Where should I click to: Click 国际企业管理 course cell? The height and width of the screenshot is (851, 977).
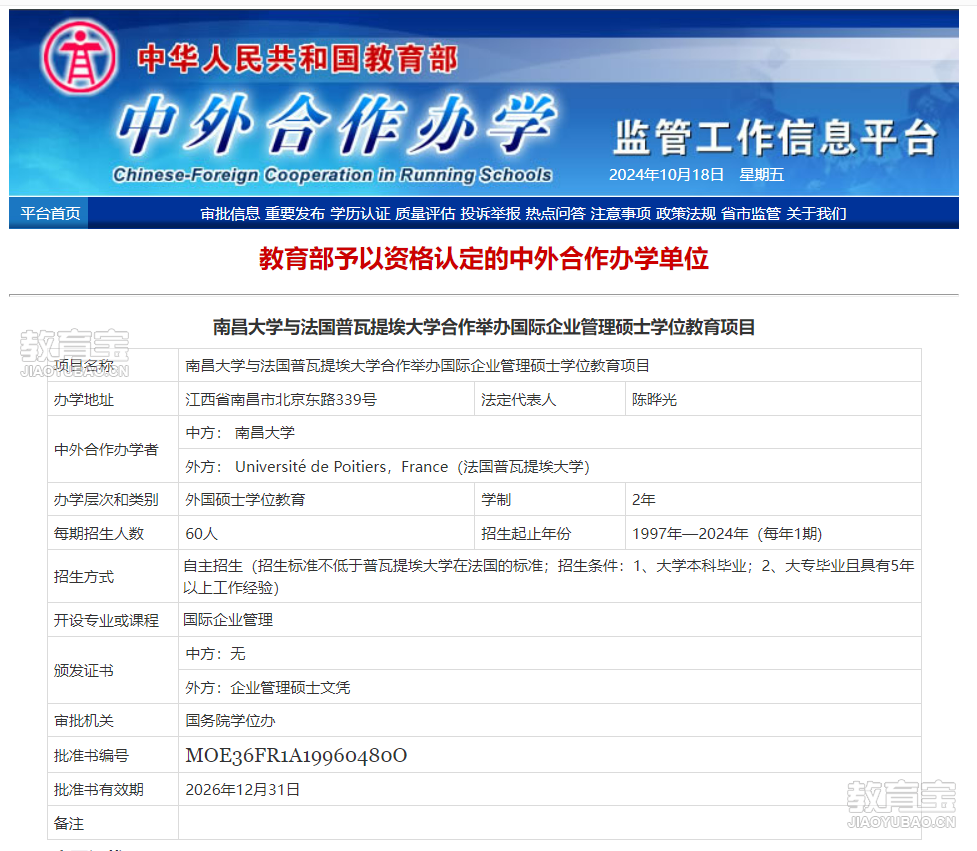point(550,620)
